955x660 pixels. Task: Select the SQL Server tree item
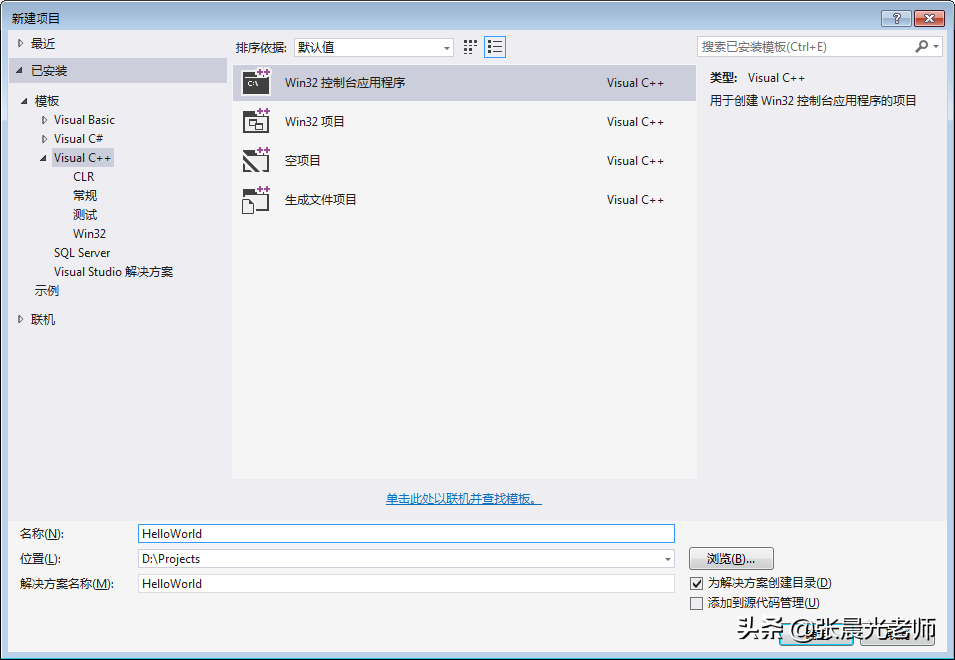click(x=82, y=253)
